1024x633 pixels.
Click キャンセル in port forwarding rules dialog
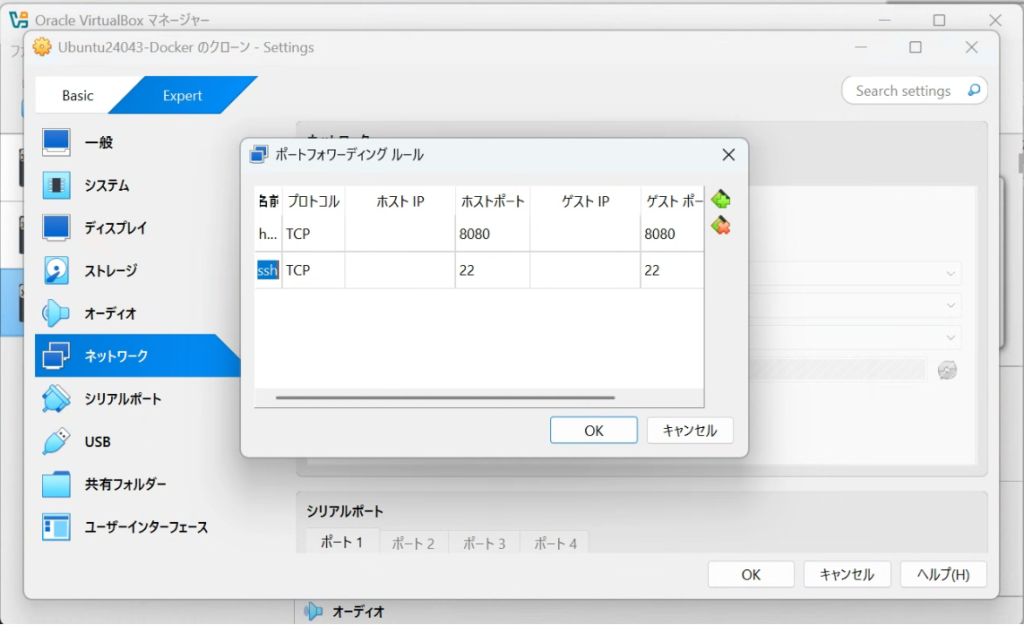[689, 430]
